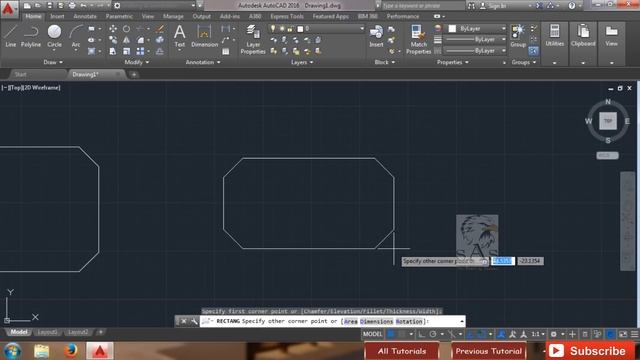Open the lineweight ByLayer dropdown
The image size is (640, 360).
(475, 40)
